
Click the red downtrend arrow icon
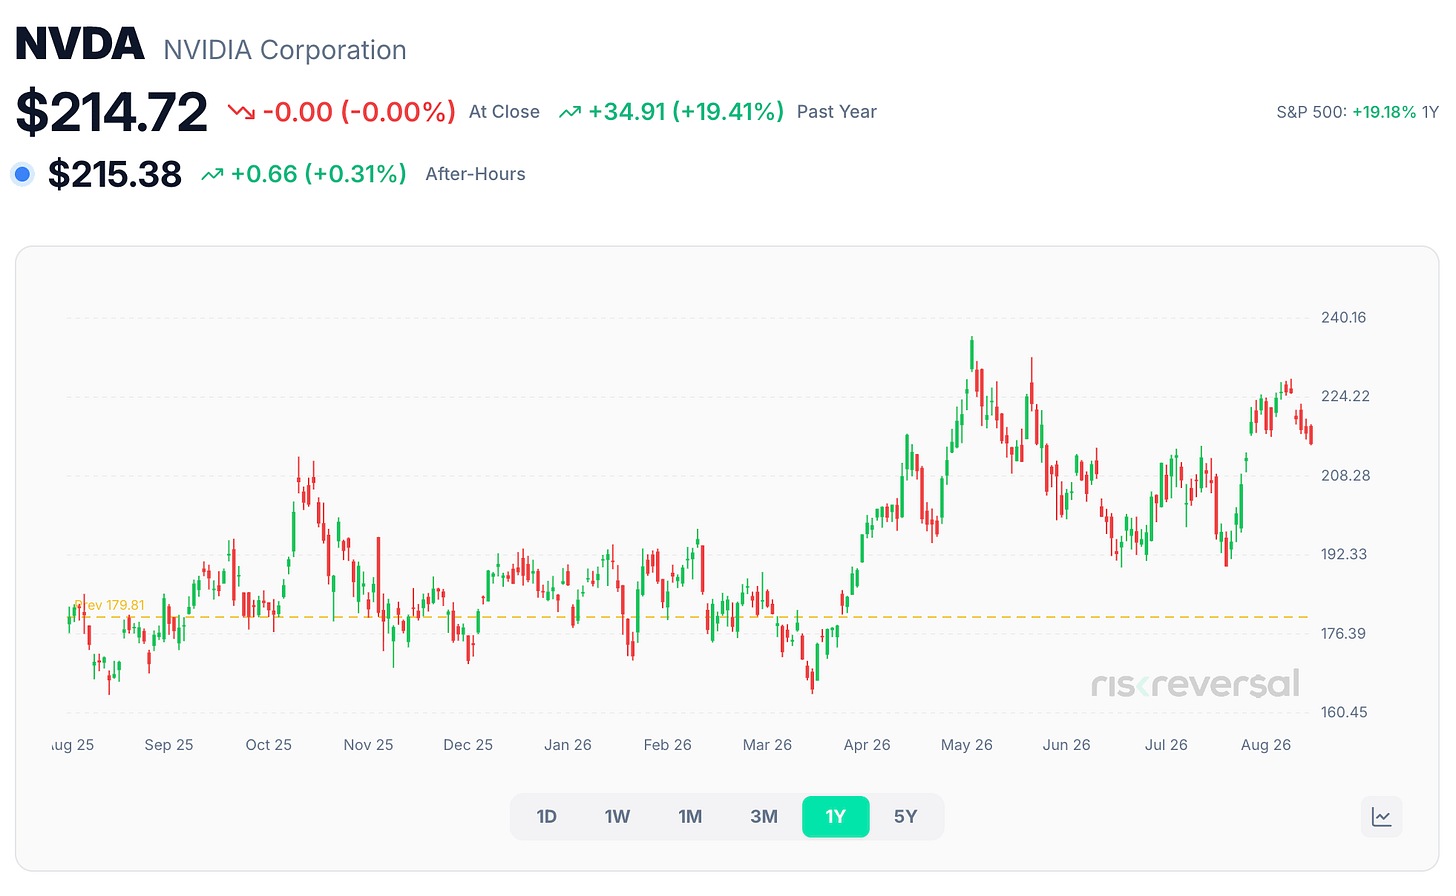click(x=241, y=112)
